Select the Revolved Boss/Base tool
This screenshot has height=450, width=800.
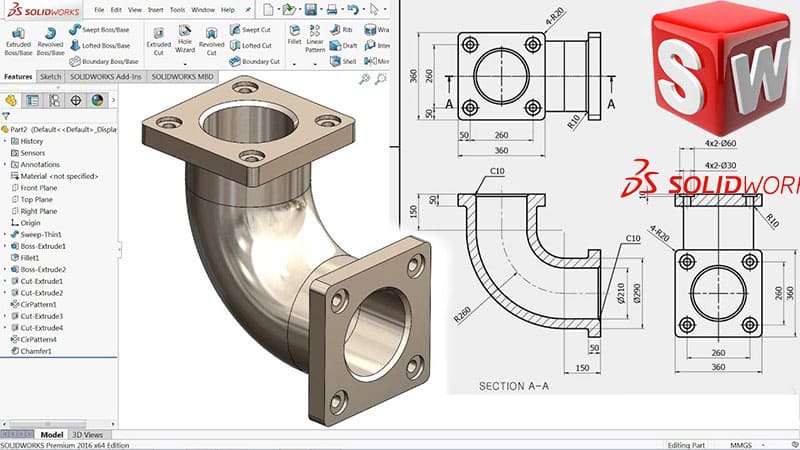[50, 41]
